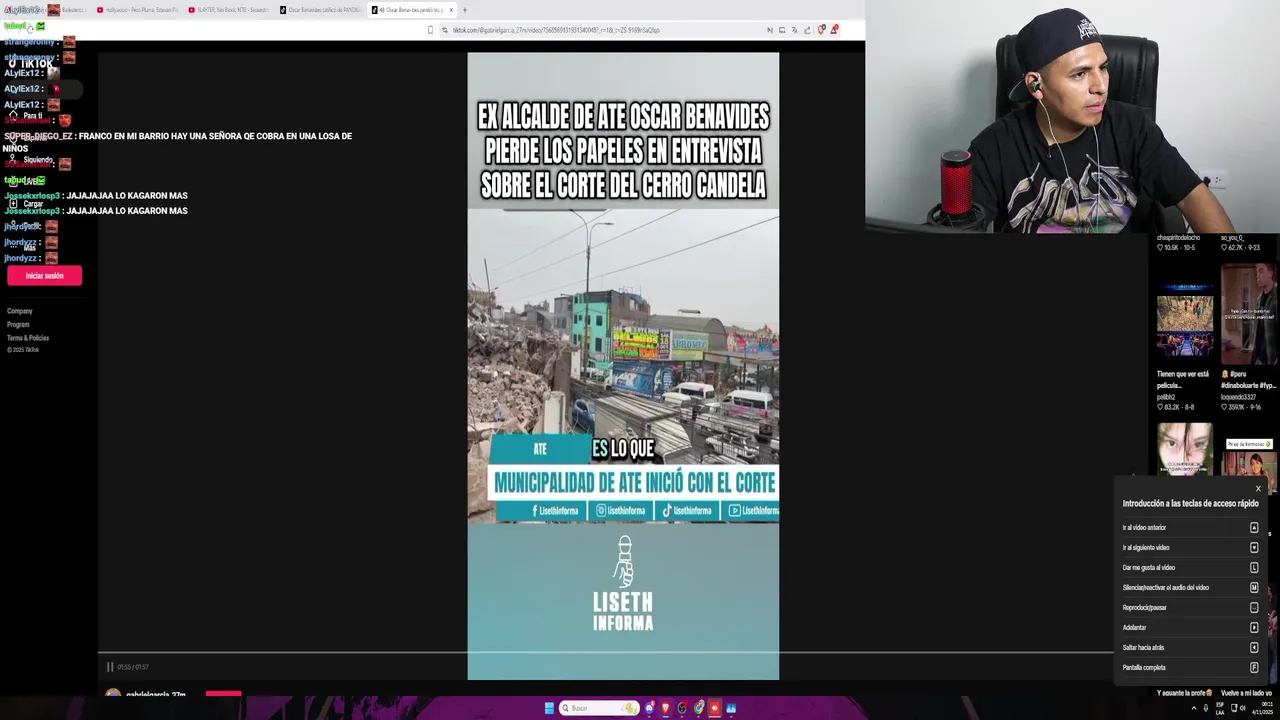
Task: Click the volume icon in system tray
Action: click(1243, 708)
